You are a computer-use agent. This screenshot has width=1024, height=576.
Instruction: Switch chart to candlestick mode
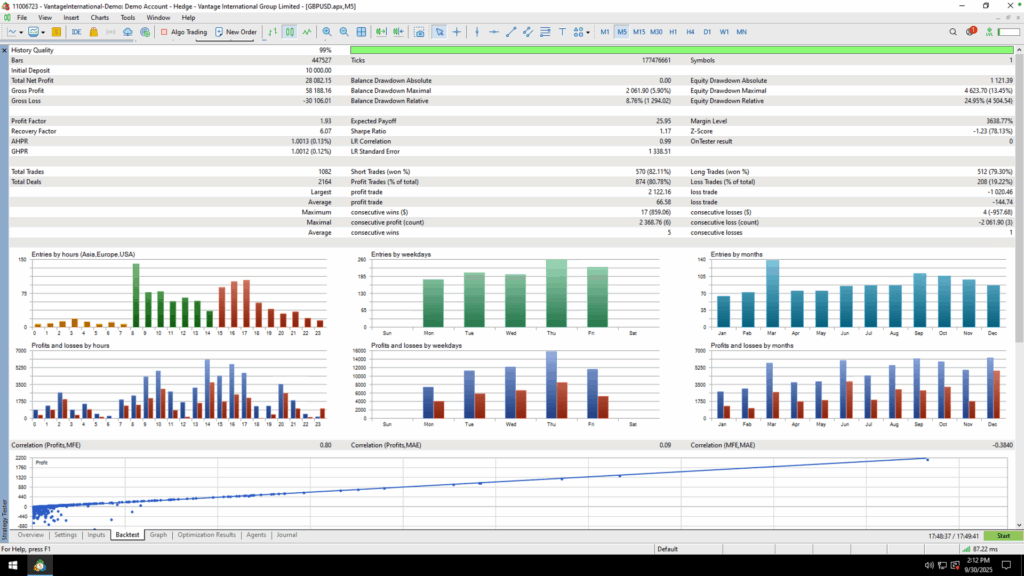(289, 32)
